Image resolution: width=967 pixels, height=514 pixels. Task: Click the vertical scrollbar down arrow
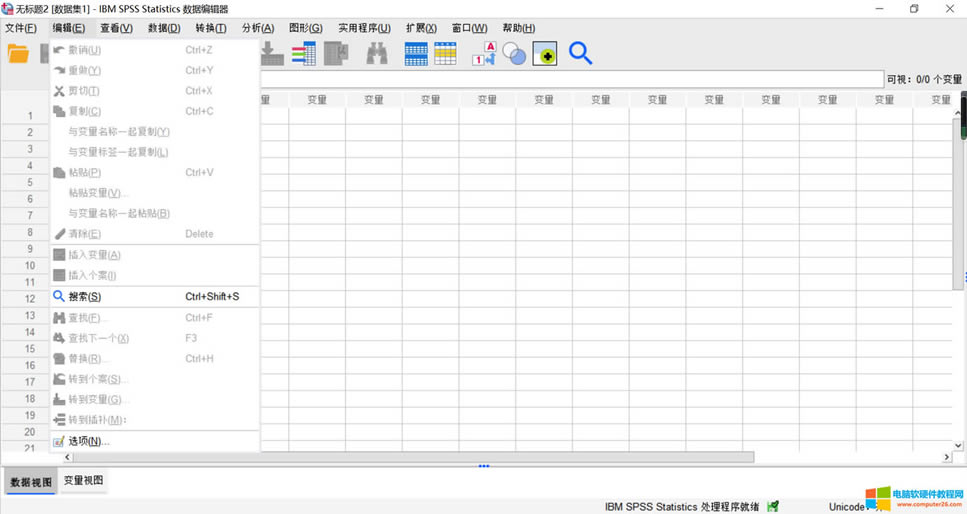point(960,444)
